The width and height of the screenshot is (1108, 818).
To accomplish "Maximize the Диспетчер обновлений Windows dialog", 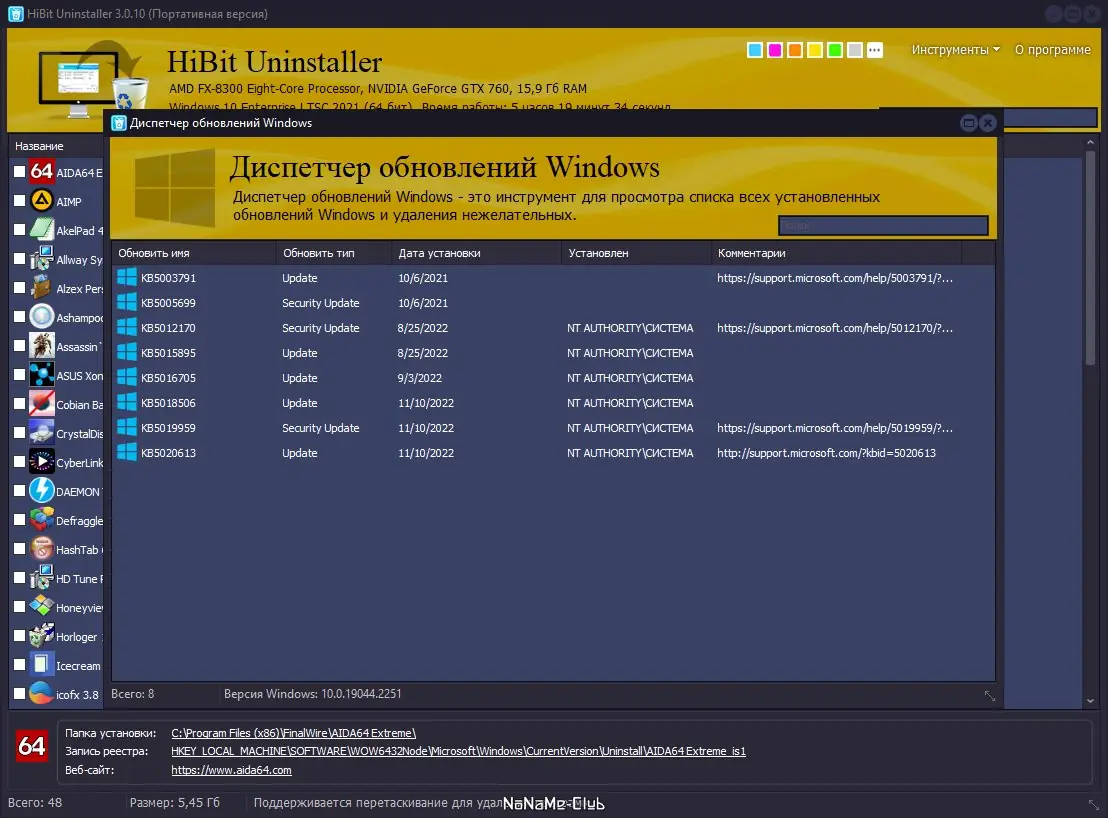I will point(969,123).
